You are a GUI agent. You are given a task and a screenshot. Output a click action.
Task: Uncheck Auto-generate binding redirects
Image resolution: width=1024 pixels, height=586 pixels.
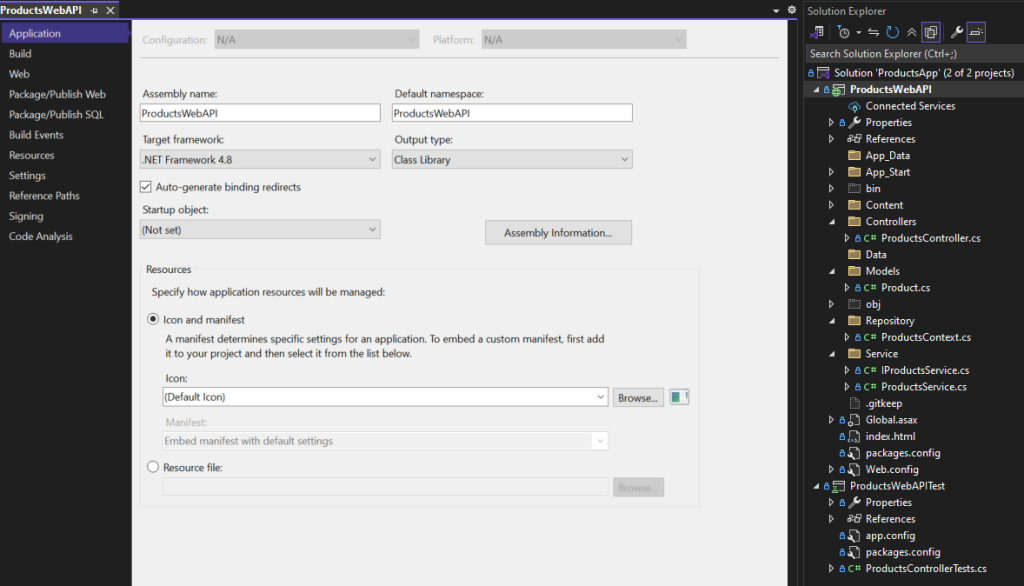[x=145, y=185]
